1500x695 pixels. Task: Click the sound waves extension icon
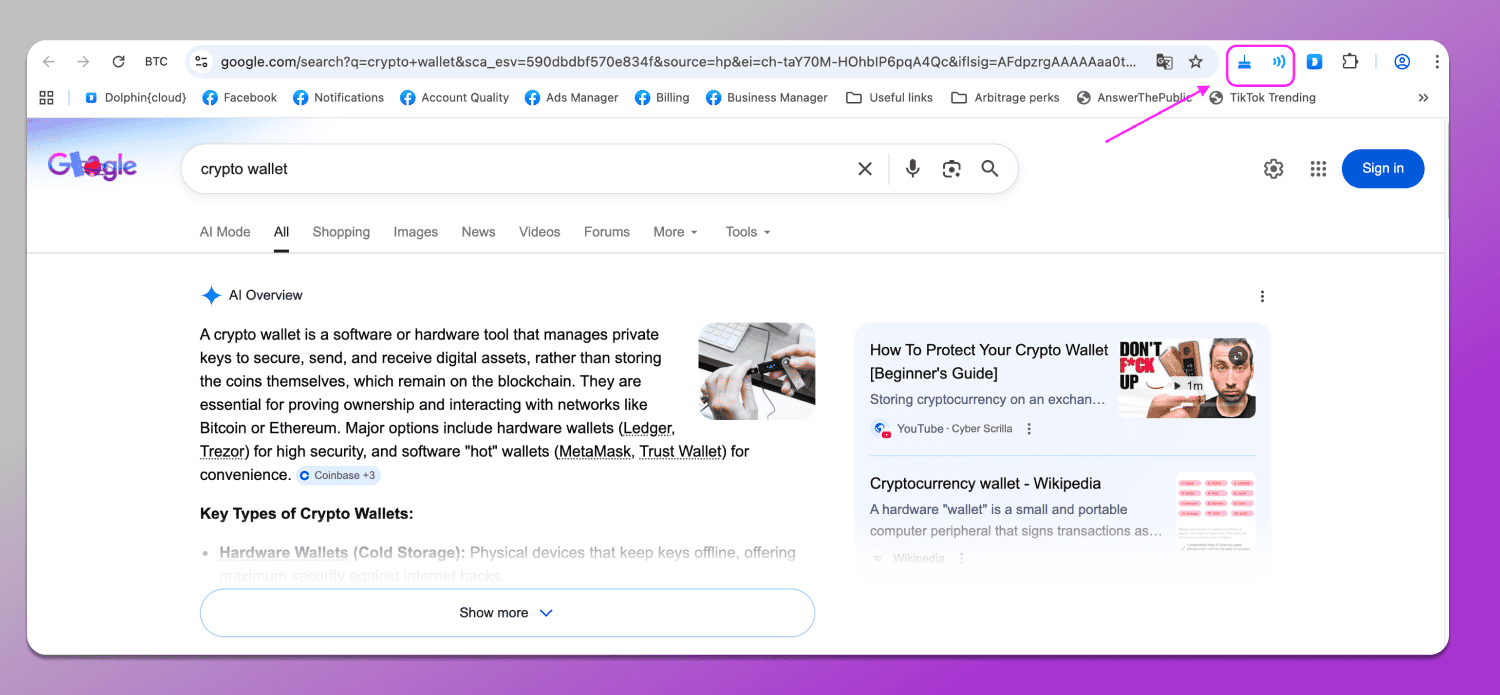coord(1278,62)
